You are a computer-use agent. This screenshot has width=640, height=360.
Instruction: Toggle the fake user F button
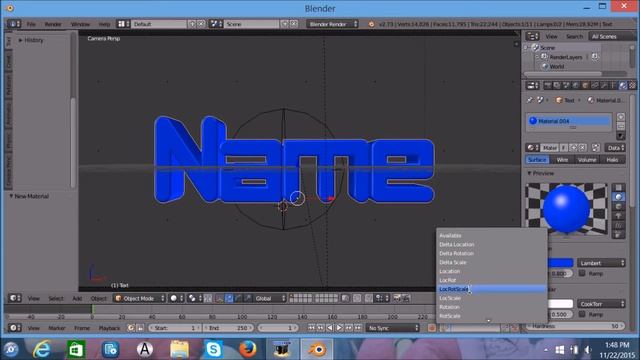point(564,148)
